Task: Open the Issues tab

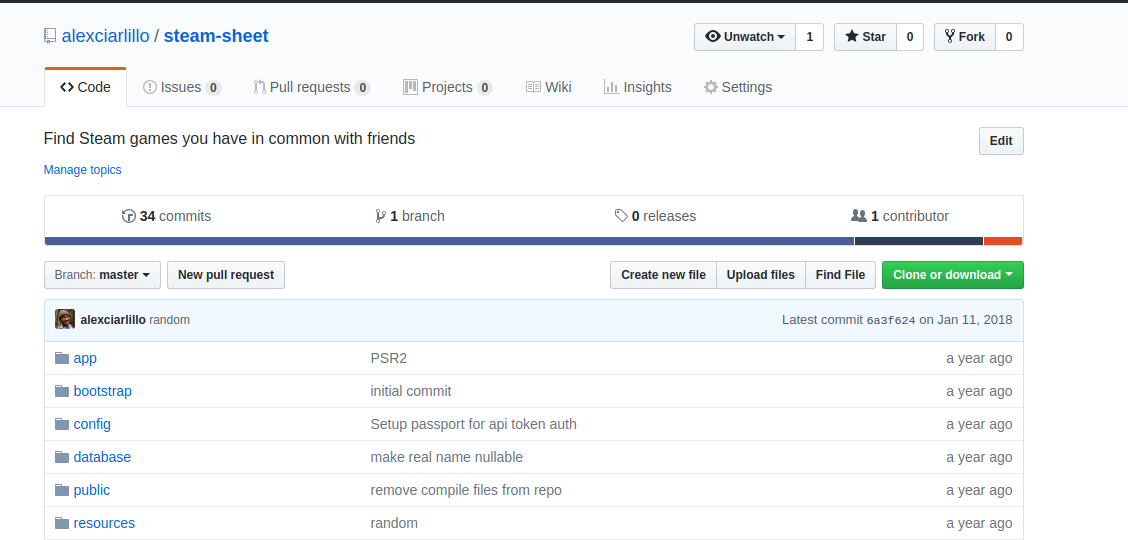Action: click(182, 87)
